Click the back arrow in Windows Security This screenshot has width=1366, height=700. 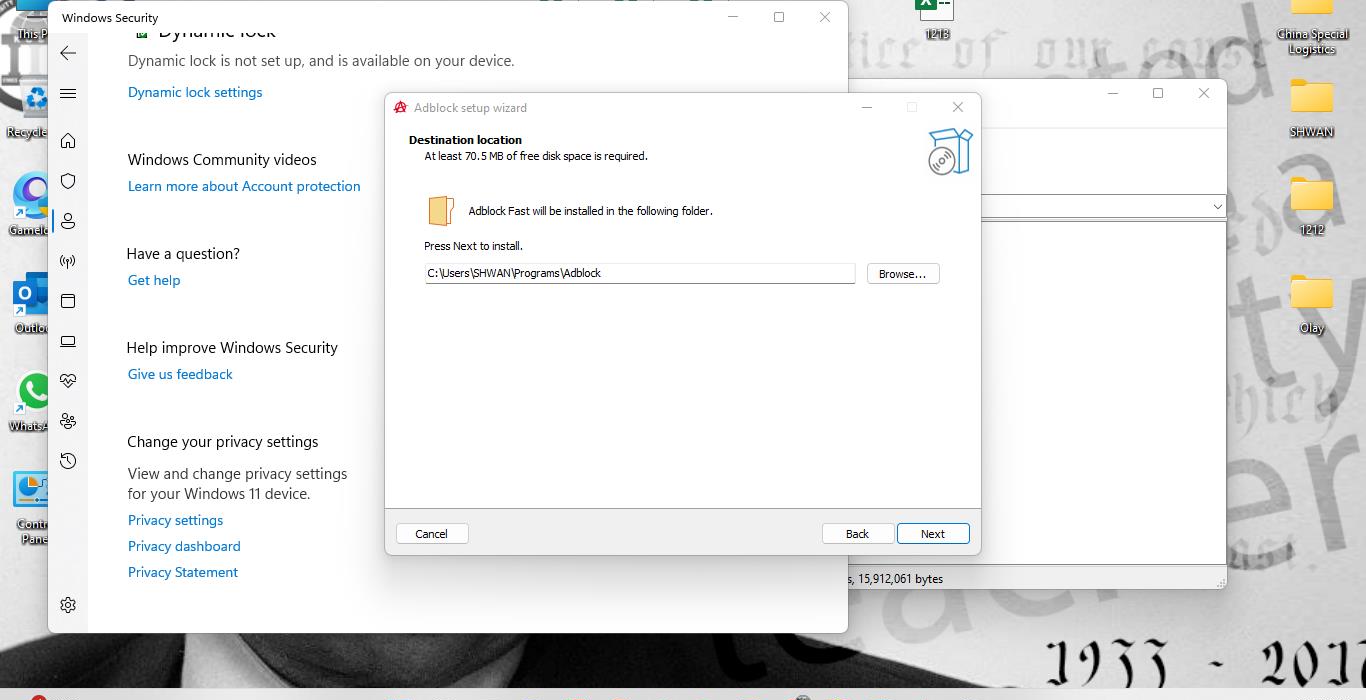(x=68, y=53)
